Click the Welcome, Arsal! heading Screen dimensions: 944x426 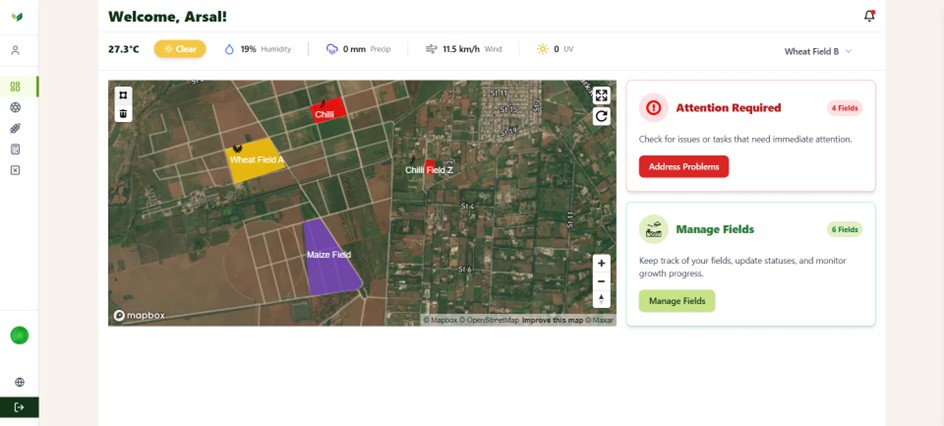pyautogui.click(x=167, y=16)
